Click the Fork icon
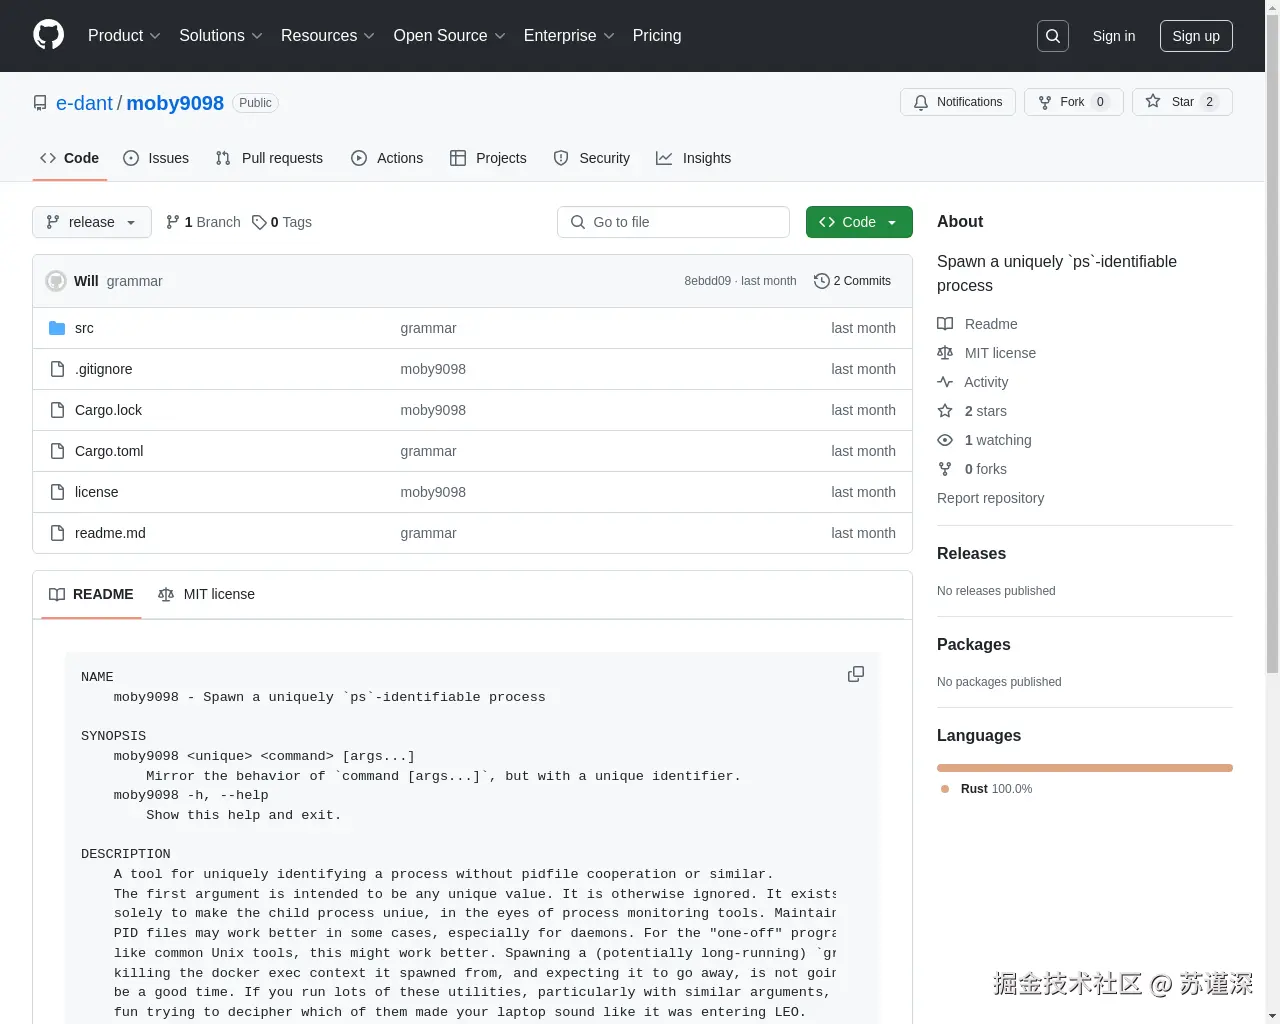Viewport: 1280px width, 1024px height. (1045, 102)
